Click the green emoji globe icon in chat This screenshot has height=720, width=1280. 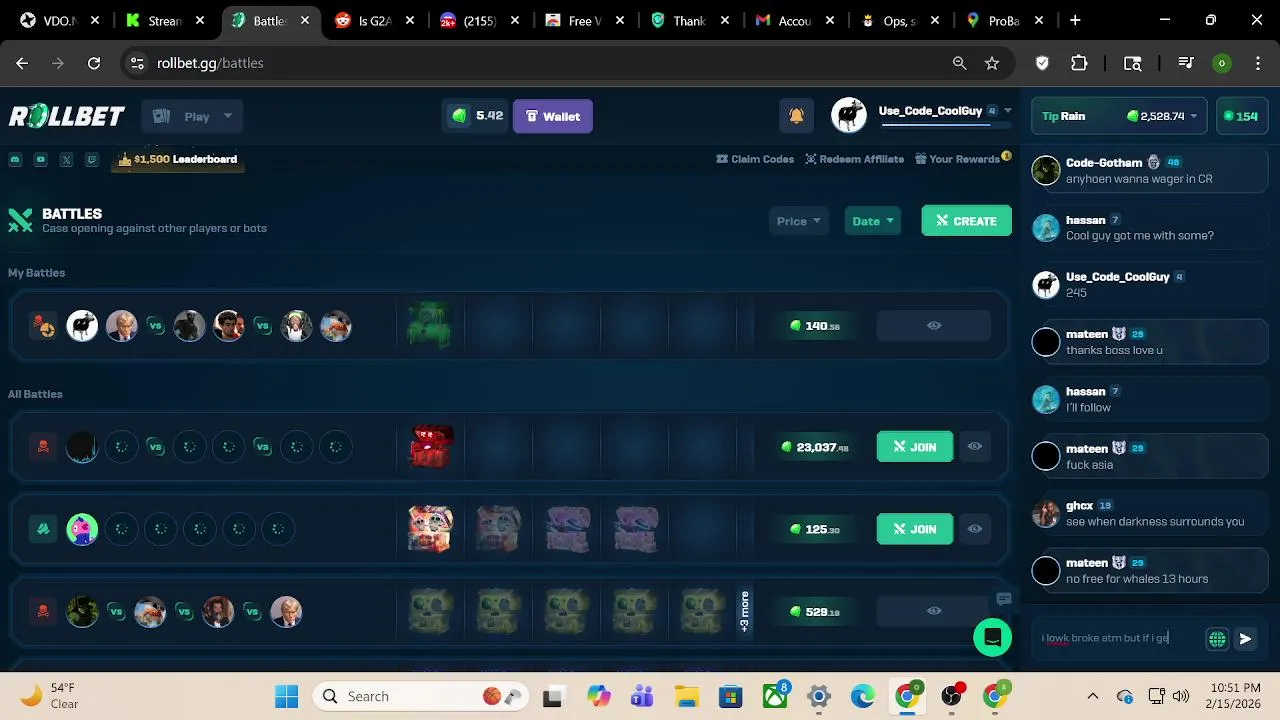click(x=1217, y=639)
